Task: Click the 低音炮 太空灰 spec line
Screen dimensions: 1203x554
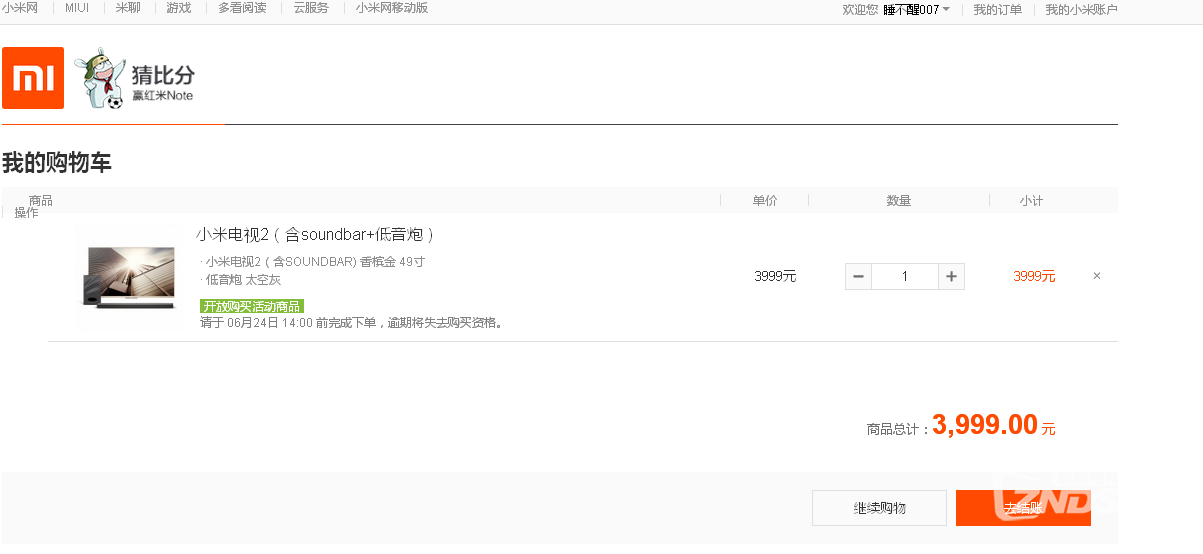Action: pyautogui.click(x=241, y=280)
